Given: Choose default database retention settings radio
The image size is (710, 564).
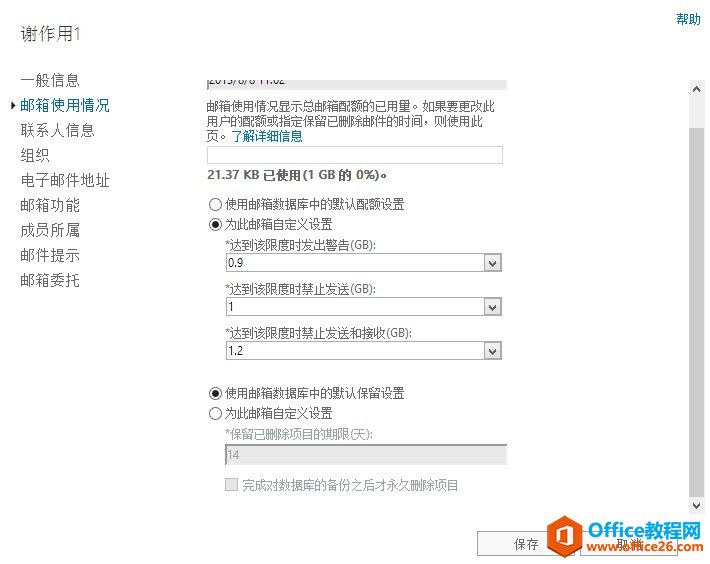Looking at the screenshot, I should pyautogui.click(x=215, y=394).
